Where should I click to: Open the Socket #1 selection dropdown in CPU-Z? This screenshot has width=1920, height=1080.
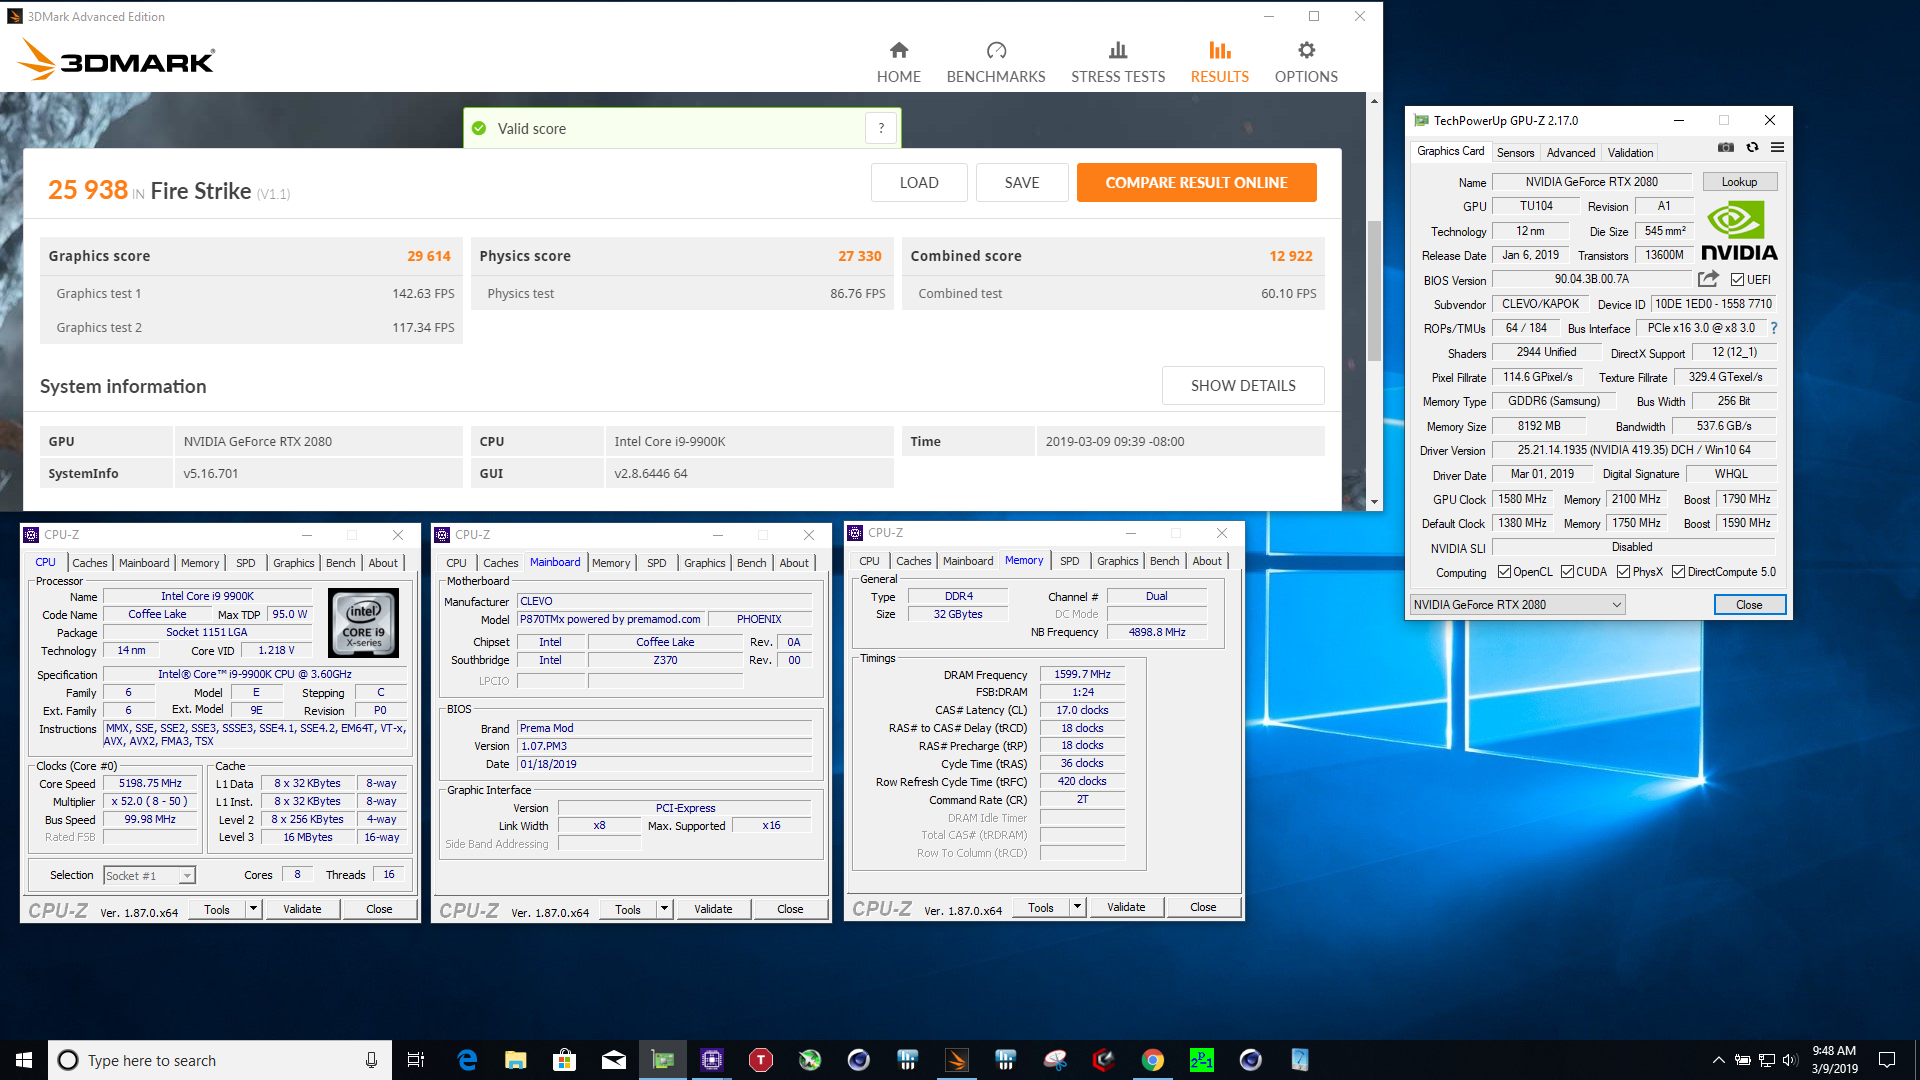(x=149, y=875)
